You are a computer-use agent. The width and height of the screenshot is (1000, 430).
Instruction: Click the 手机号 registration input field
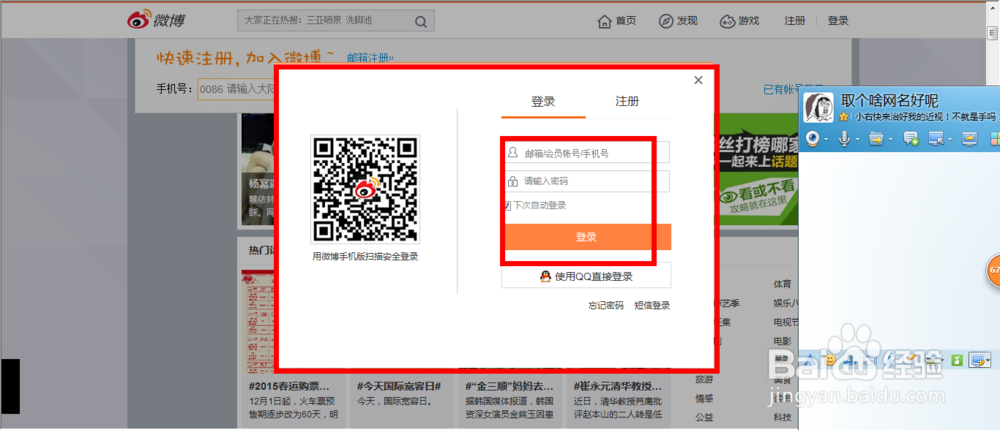pos(236,89)
